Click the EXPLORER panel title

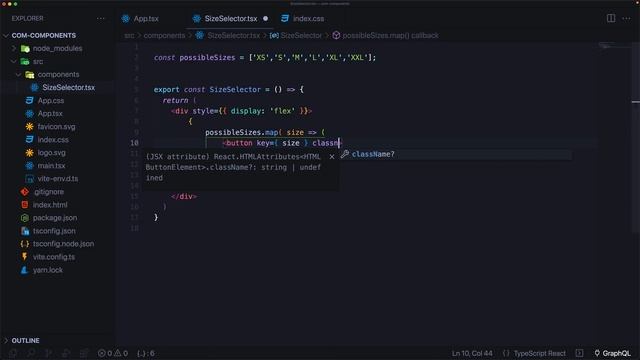tap(27, 18)
